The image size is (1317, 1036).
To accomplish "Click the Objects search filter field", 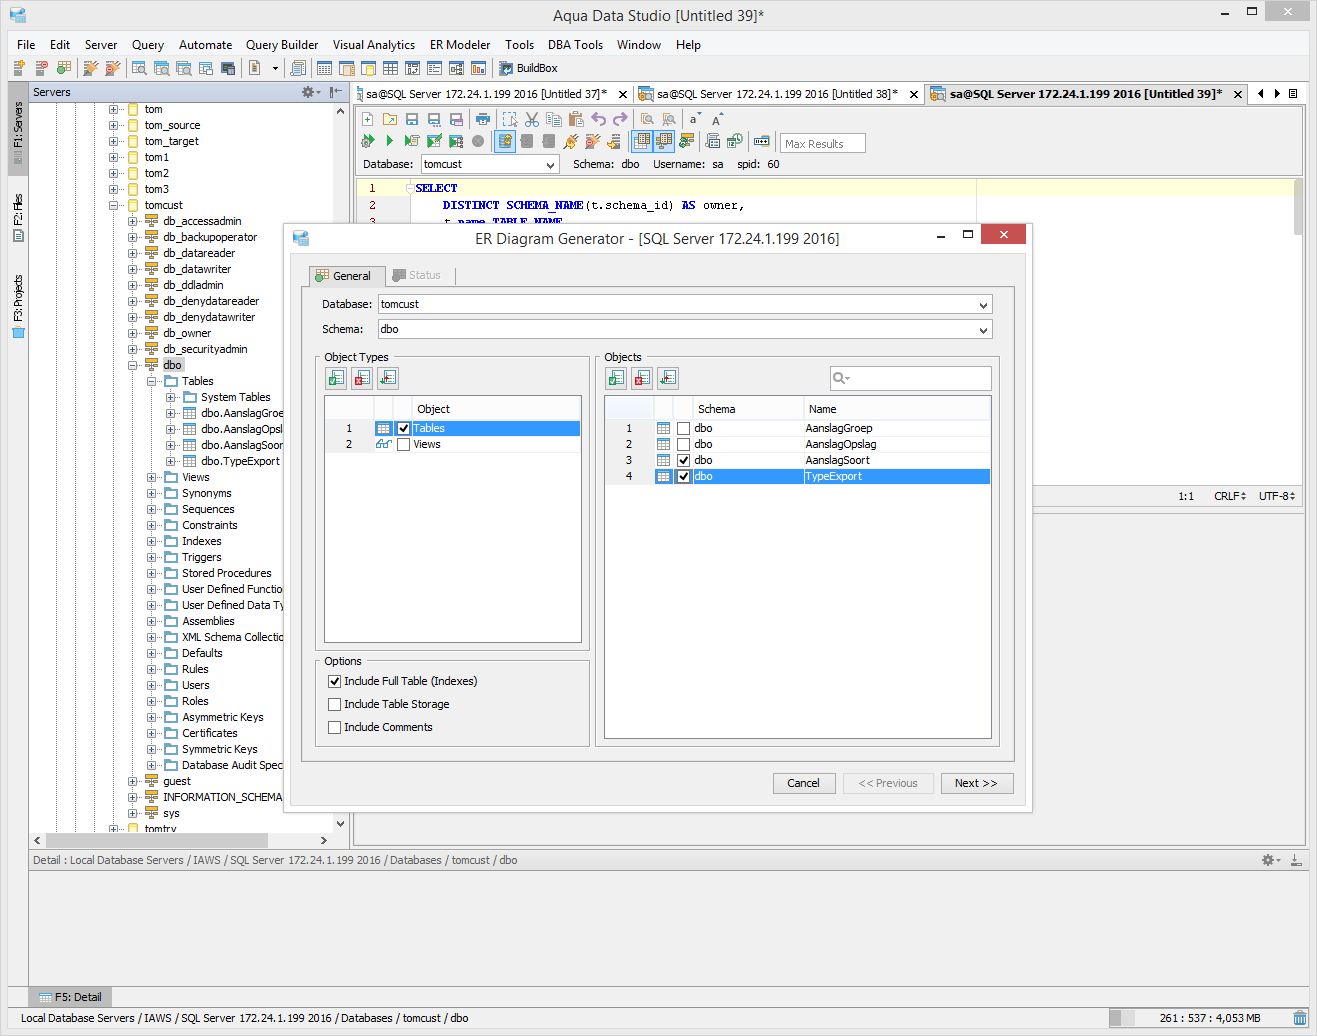I will (x=918, y=378).
